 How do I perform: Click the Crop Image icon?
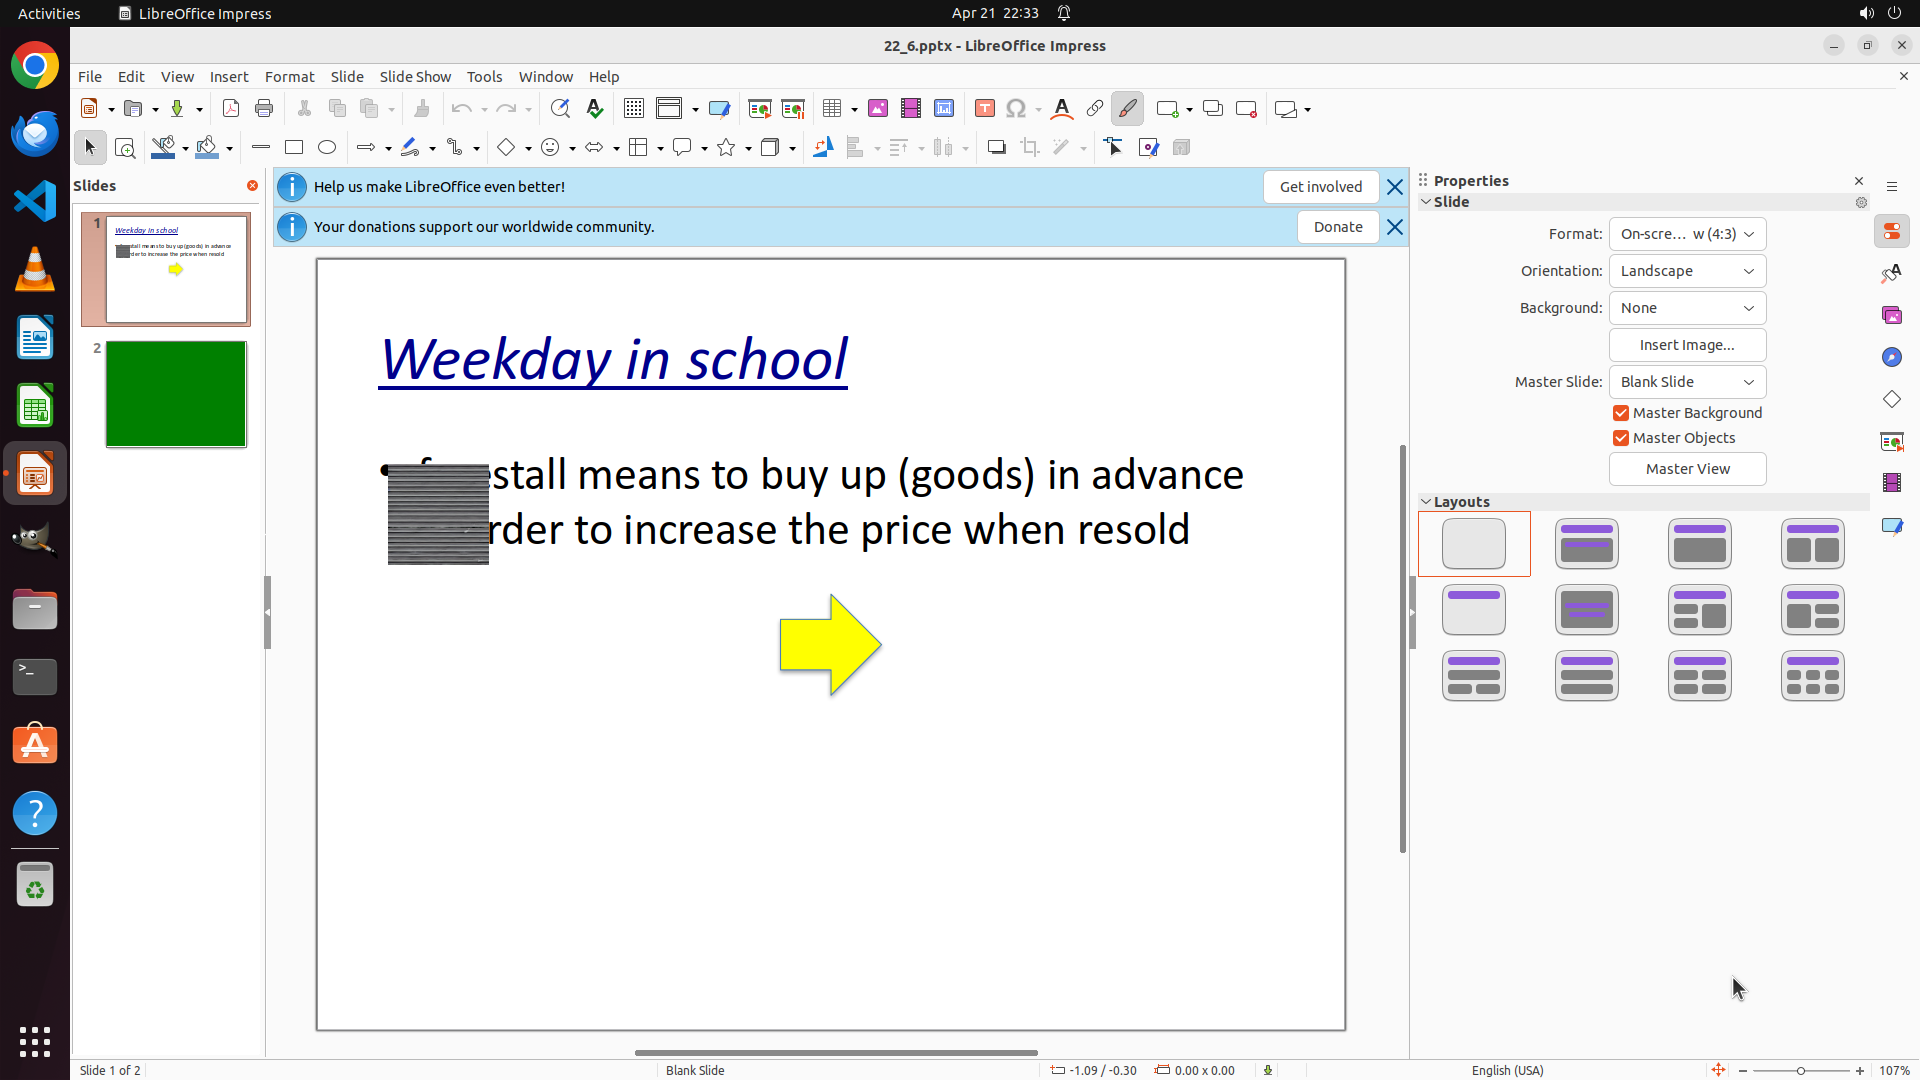(1030, 147)
